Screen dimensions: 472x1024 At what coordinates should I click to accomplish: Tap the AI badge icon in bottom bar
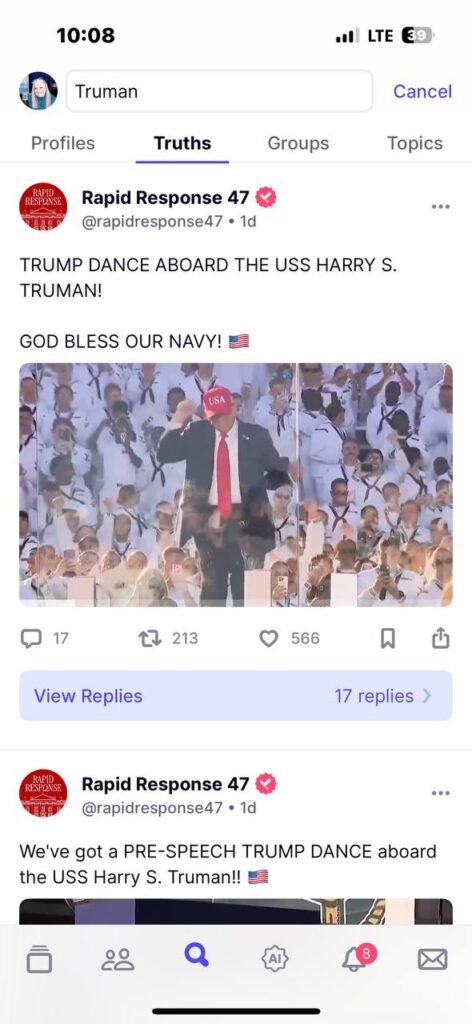click(275, 959)
